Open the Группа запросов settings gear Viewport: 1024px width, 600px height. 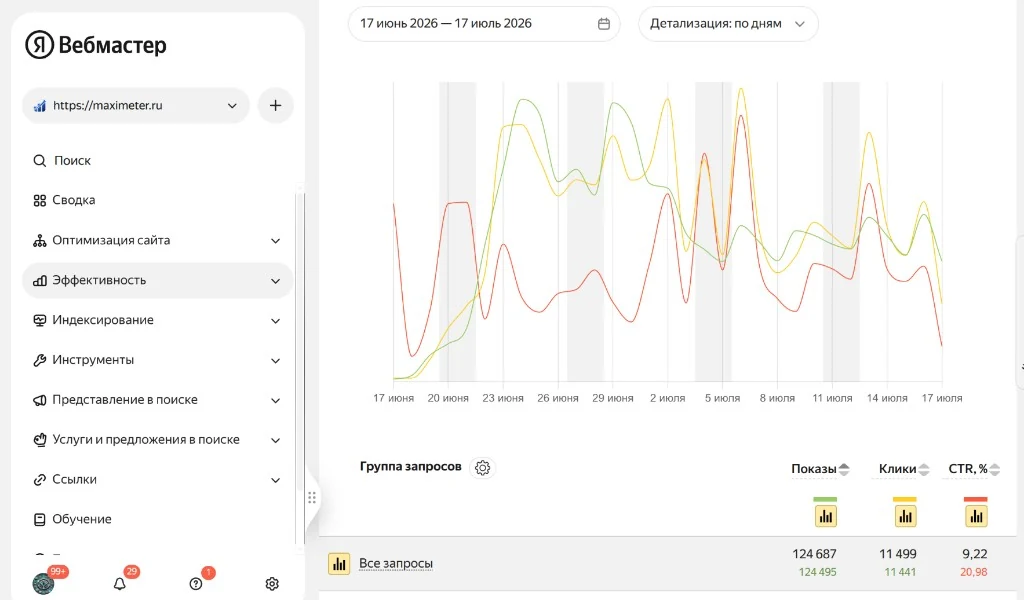pos(483,467)
